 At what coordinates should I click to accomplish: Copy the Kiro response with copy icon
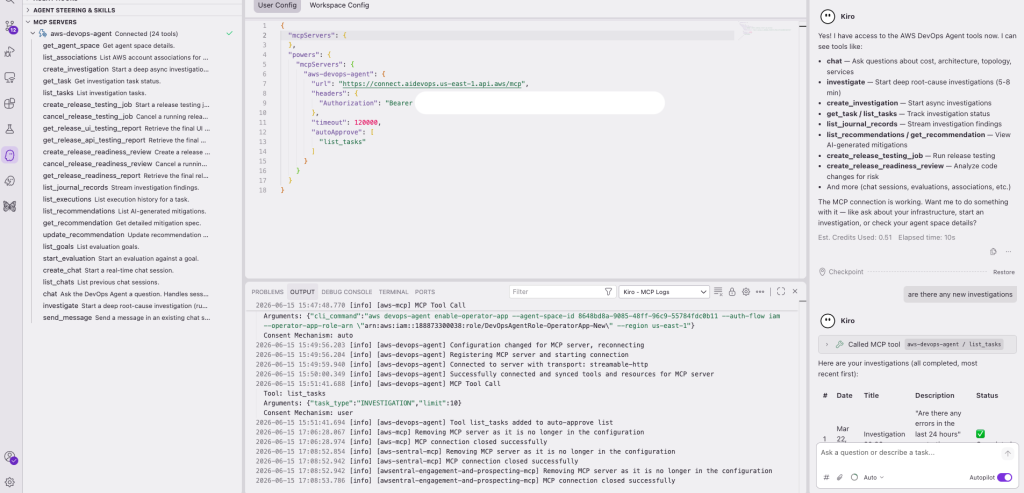993,251
